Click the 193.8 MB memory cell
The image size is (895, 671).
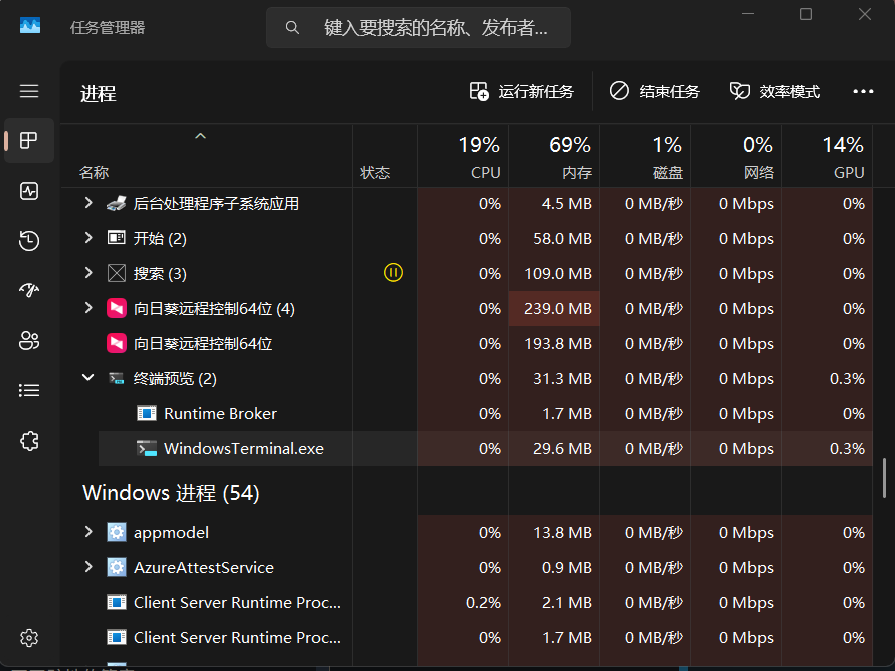coord(554,343)
